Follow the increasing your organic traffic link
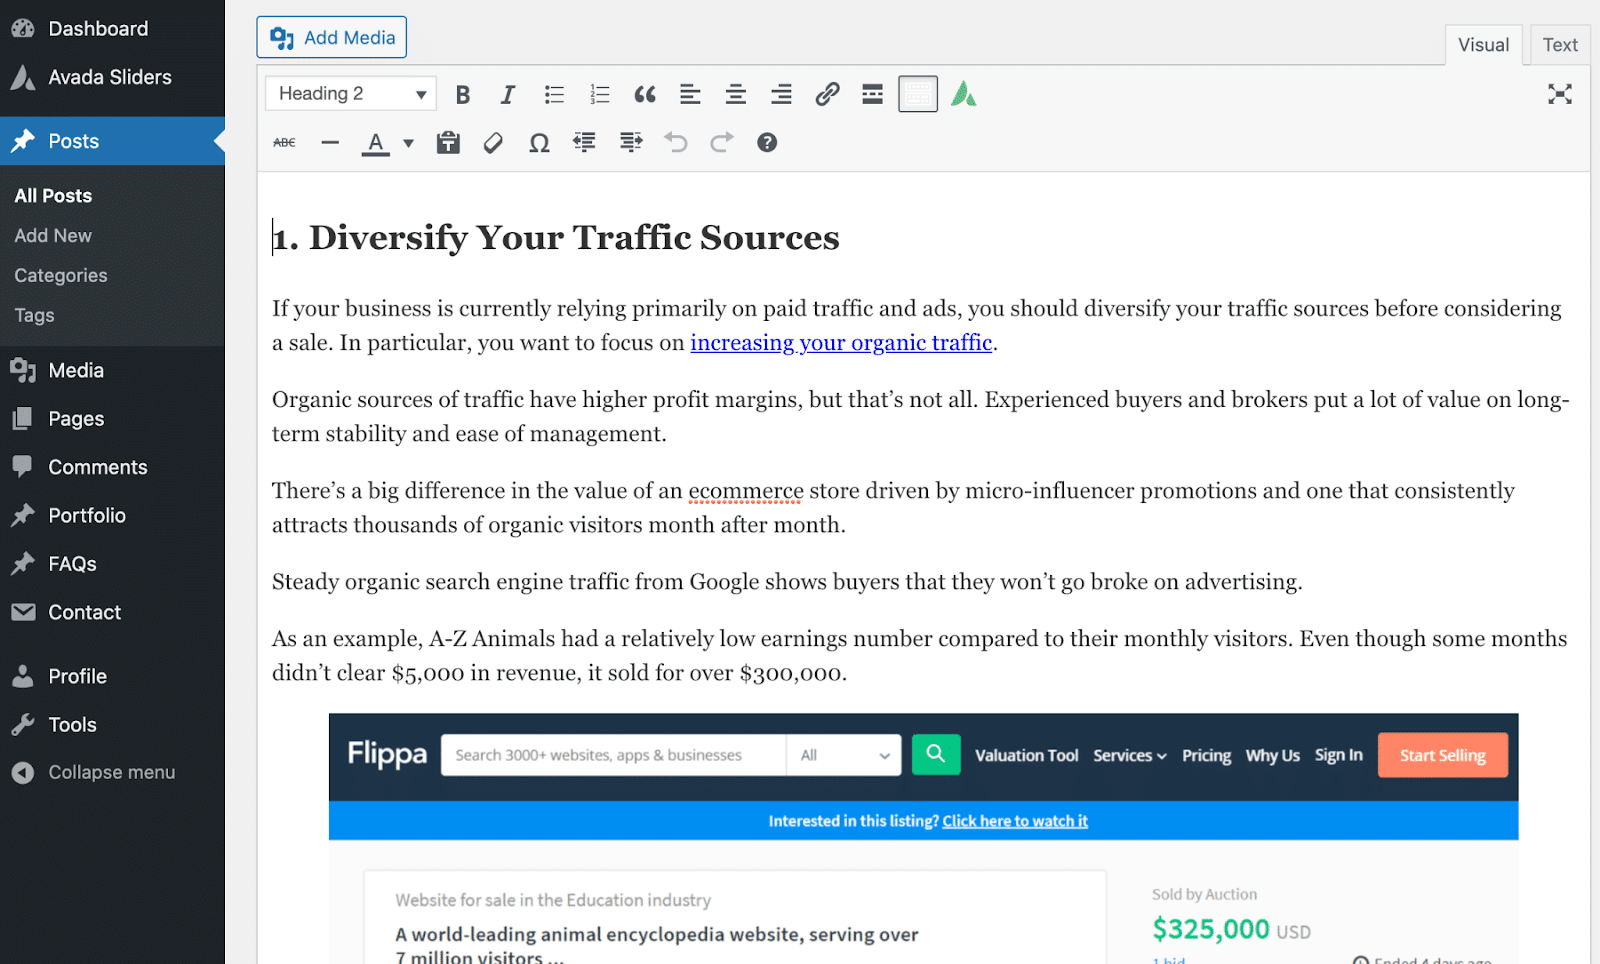This screenshot has width=1600, height=964. point(840,342)
